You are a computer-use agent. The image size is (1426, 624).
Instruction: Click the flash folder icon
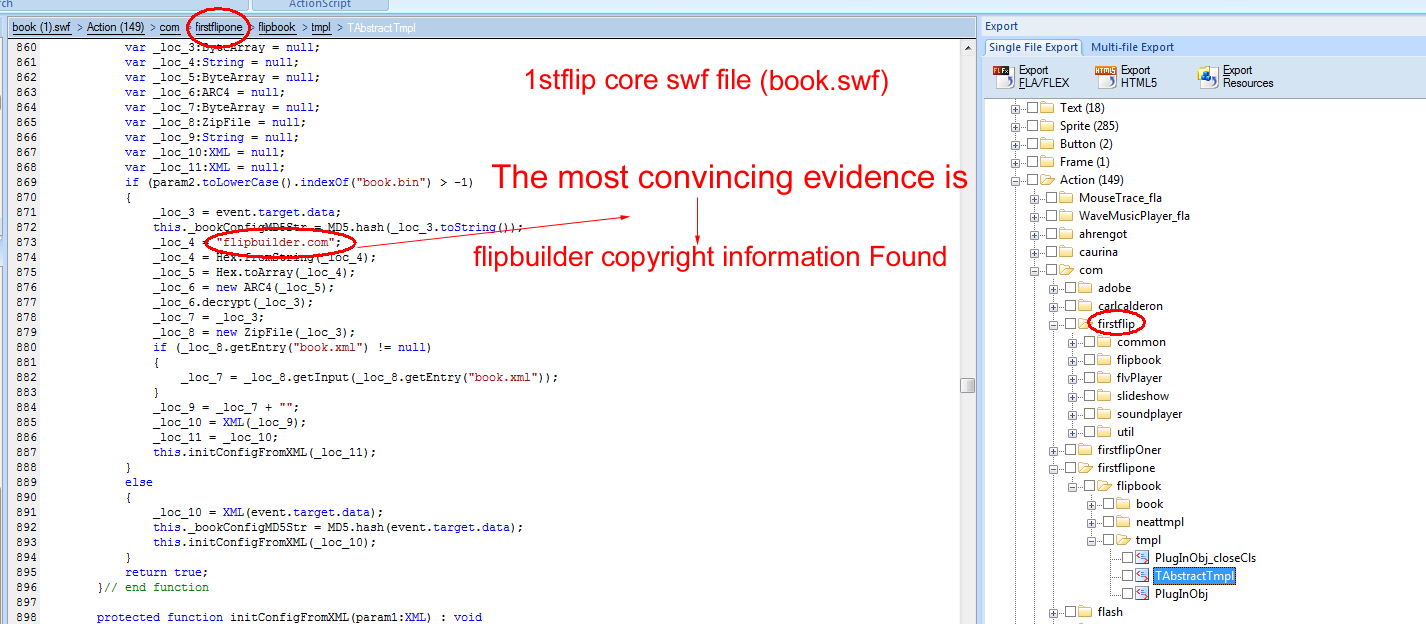pos(1085,612)
